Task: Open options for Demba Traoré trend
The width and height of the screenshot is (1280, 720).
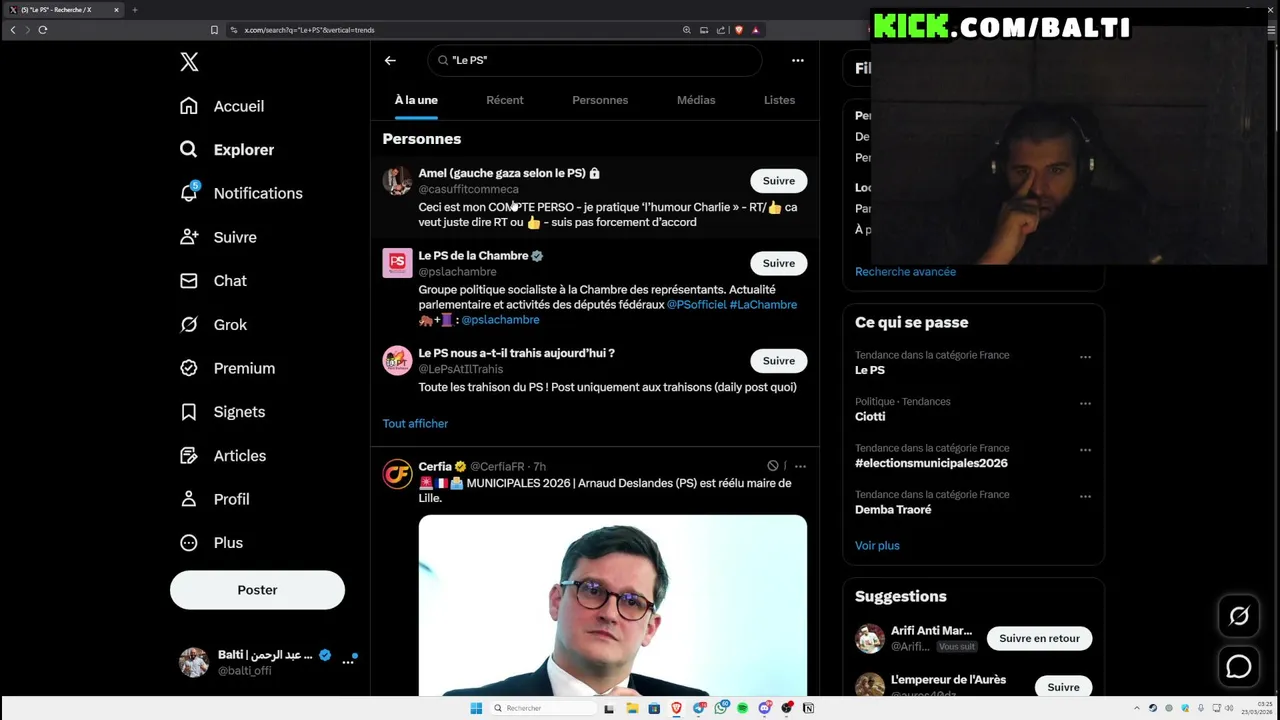Action: [1085, 497]
